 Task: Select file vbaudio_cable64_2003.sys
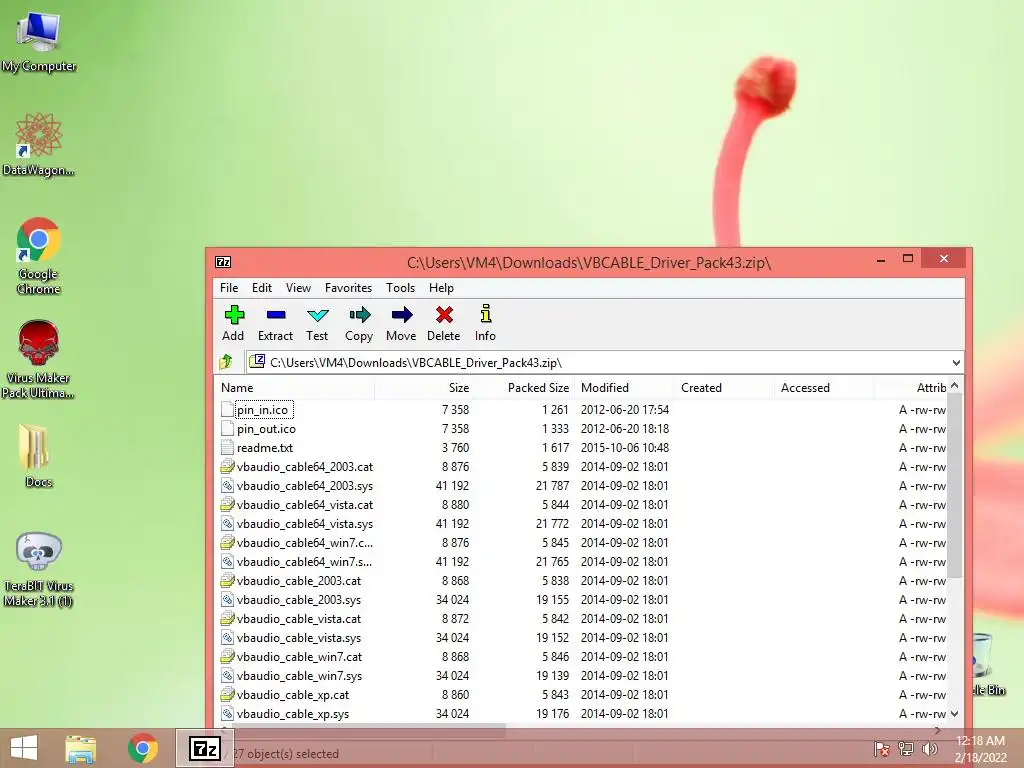coord(305,486)
